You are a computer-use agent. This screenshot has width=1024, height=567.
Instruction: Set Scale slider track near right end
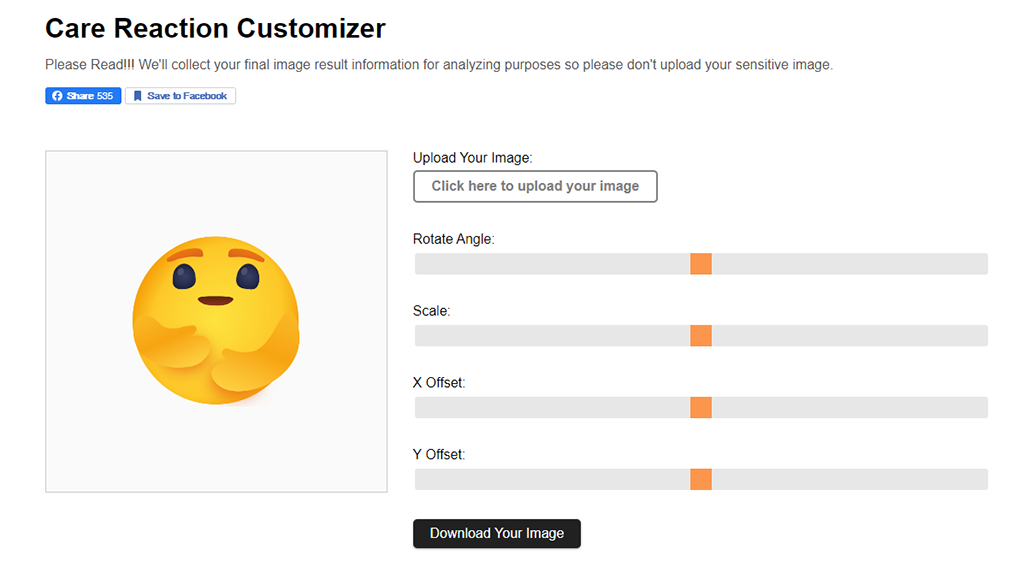976,336
